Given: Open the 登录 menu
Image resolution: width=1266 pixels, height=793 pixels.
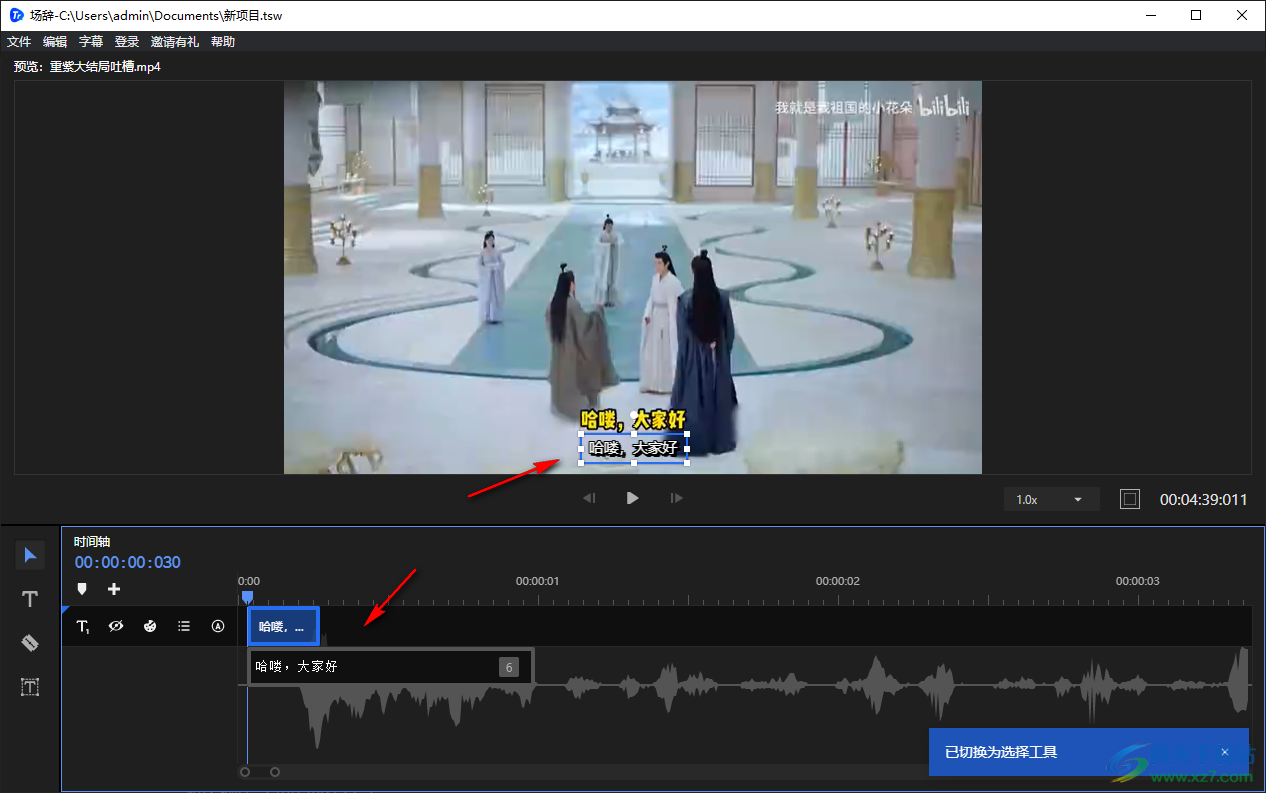Looking at the screenshot, I should [x=127, y=42].
